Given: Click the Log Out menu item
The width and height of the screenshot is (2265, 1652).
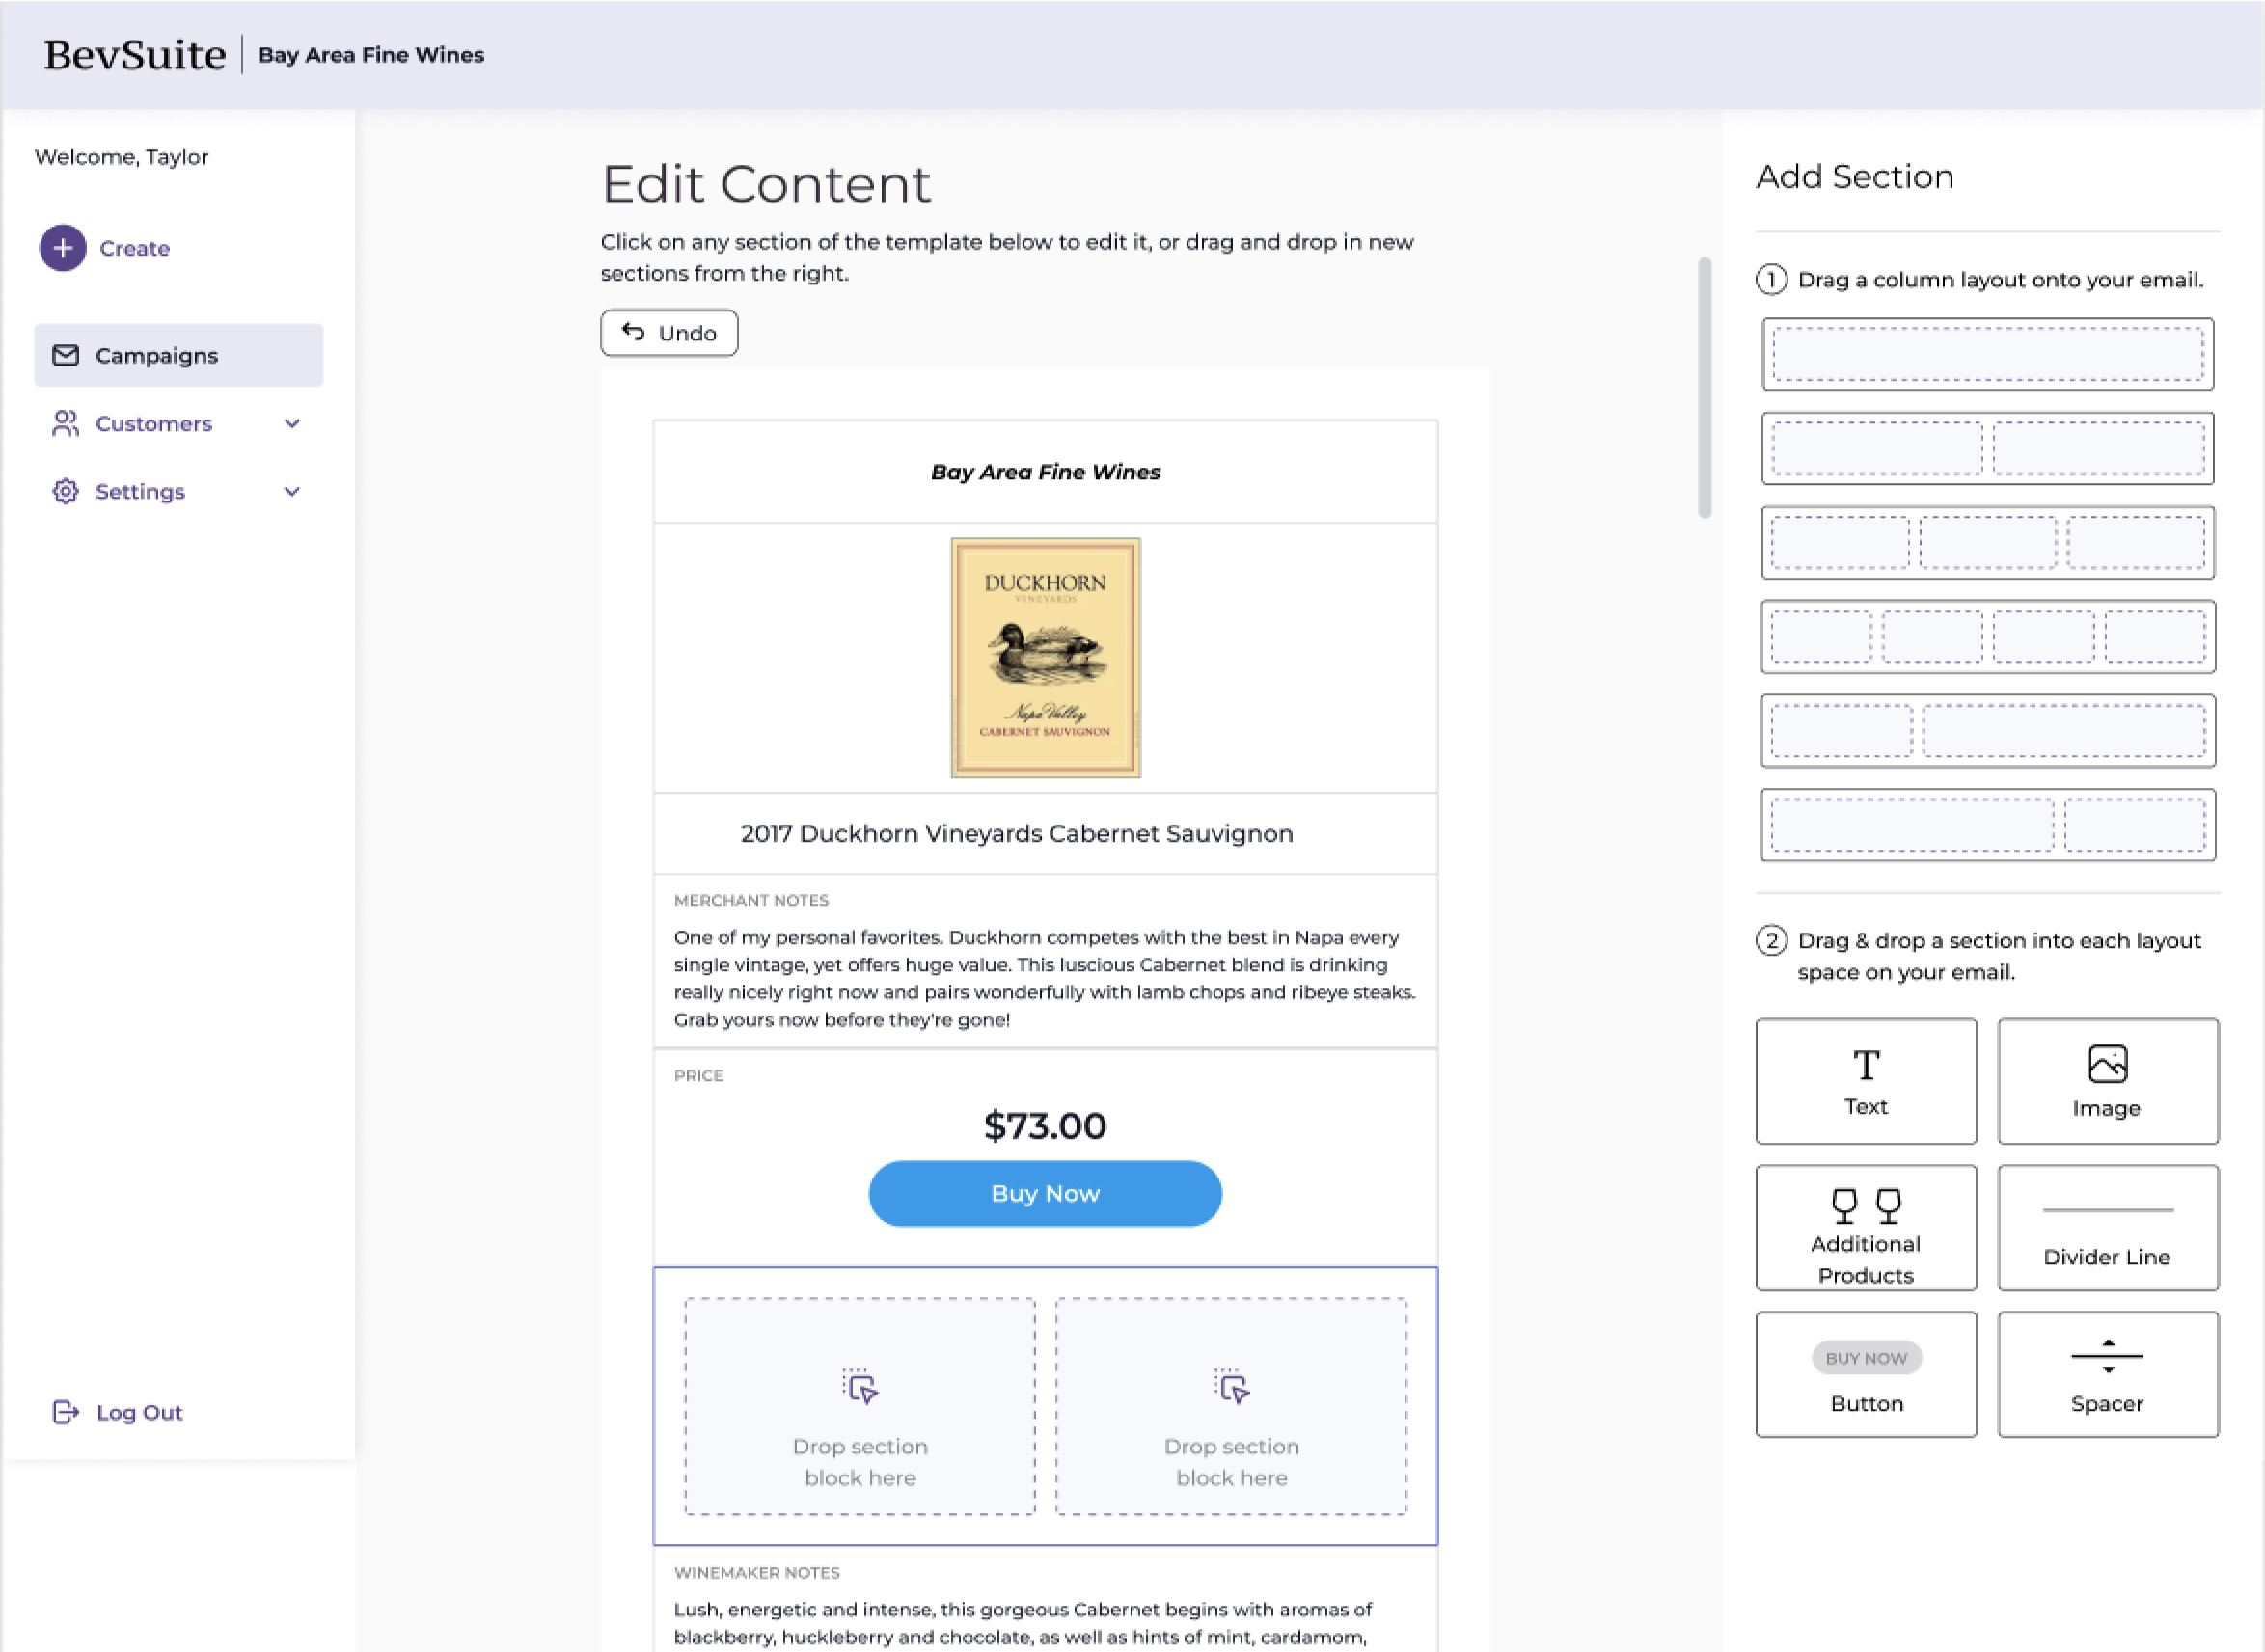Looking at the screenshot, I should (139, 1410).
